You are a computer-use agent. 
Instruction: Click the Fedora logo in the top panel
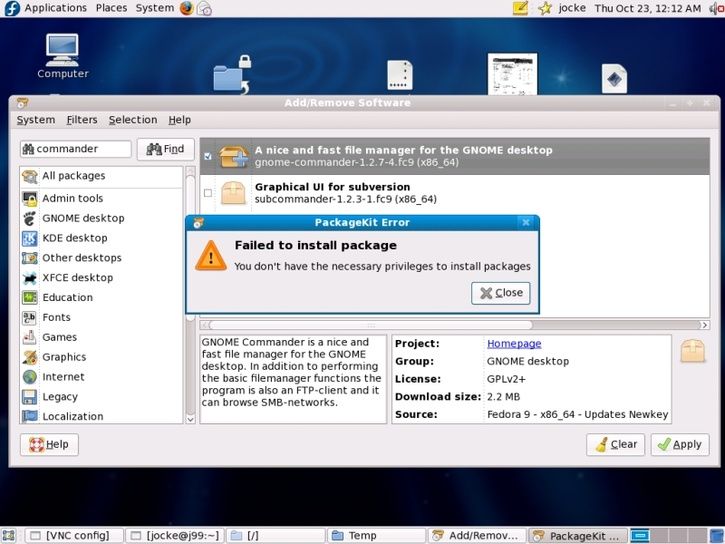11,8
